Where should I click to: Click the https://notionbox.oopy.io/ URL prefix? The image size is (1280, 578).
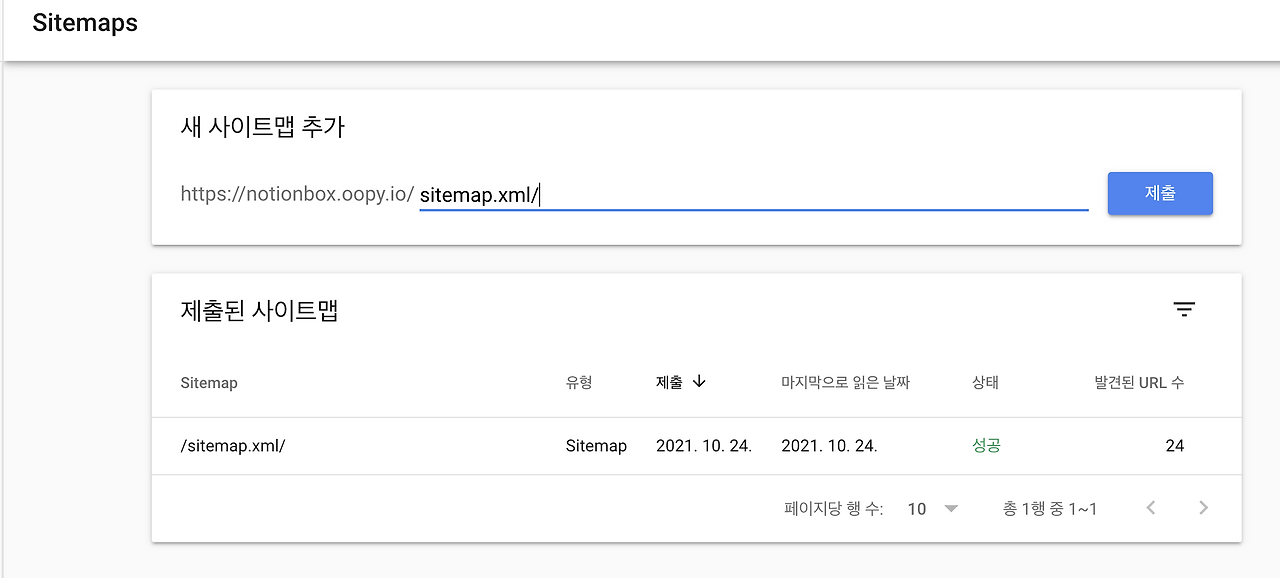pyautogui.click(x=297, y=194)
